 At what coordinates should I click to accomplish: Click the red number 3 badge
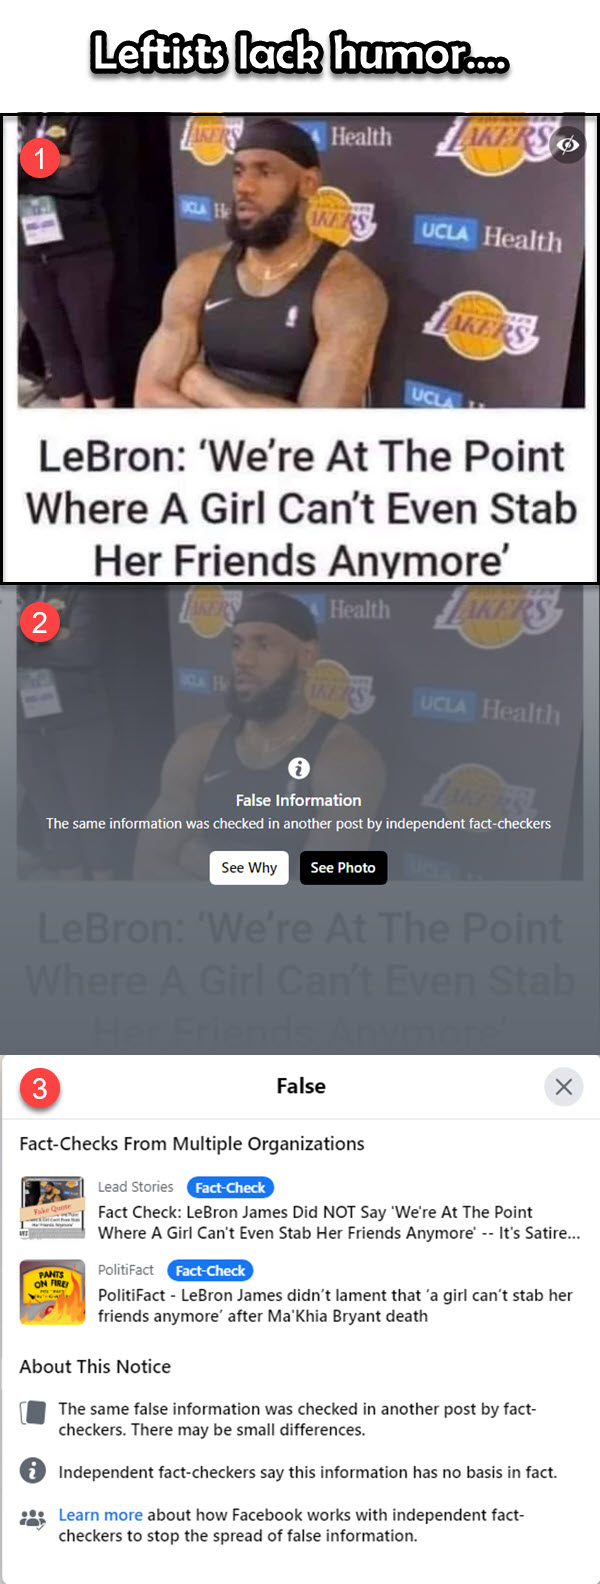coord(40,1087)
